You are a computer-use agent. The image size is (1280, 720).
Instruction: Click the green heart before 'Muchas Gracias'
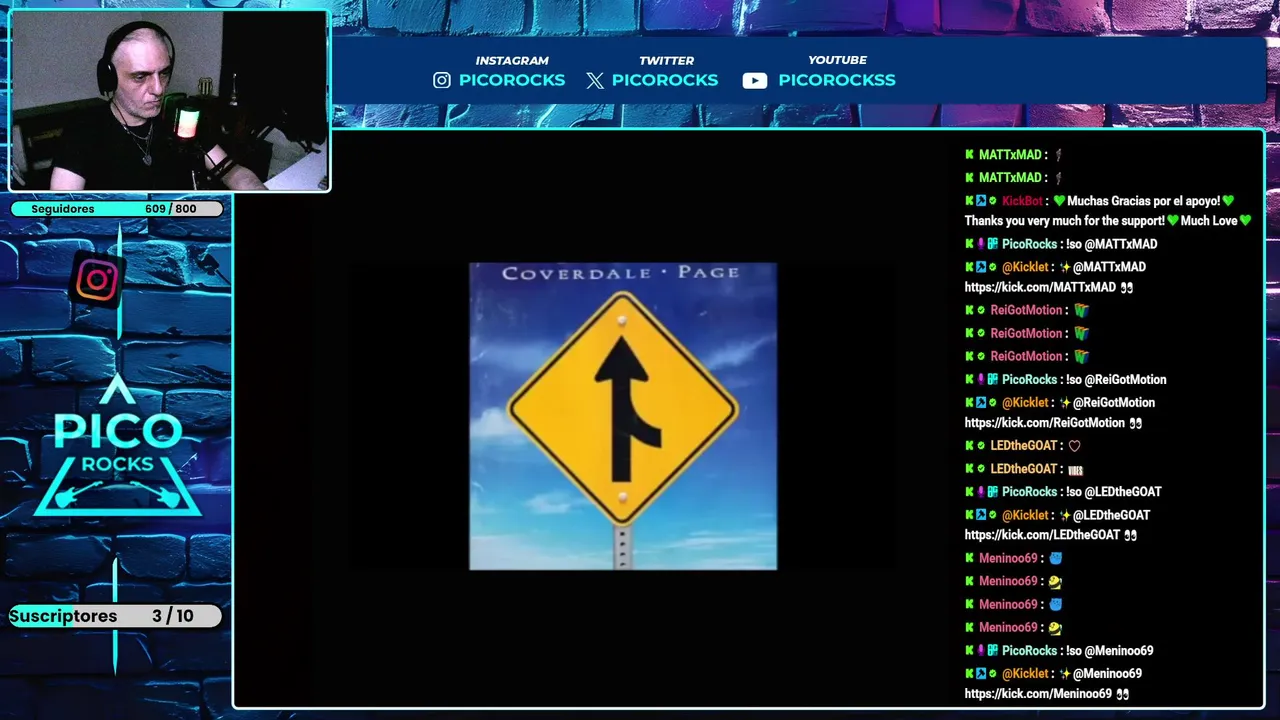(x=1059, y=201)
